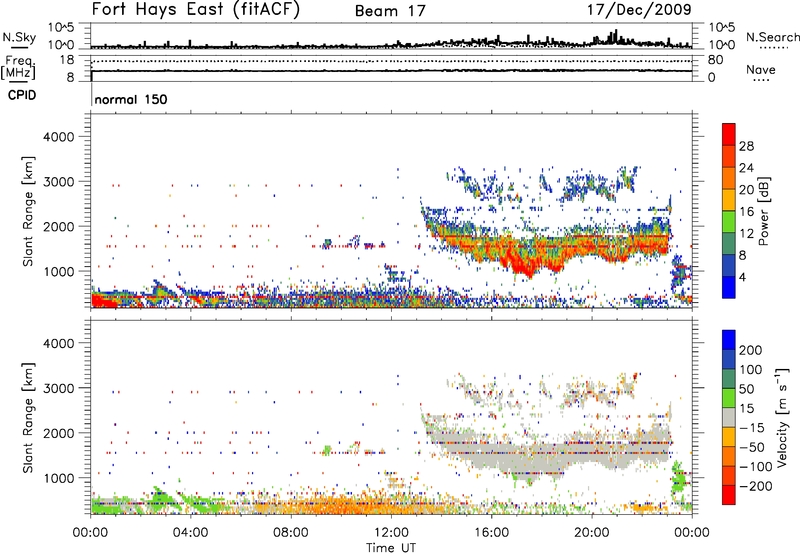Select the Beam 17 label

pos(390,11)
